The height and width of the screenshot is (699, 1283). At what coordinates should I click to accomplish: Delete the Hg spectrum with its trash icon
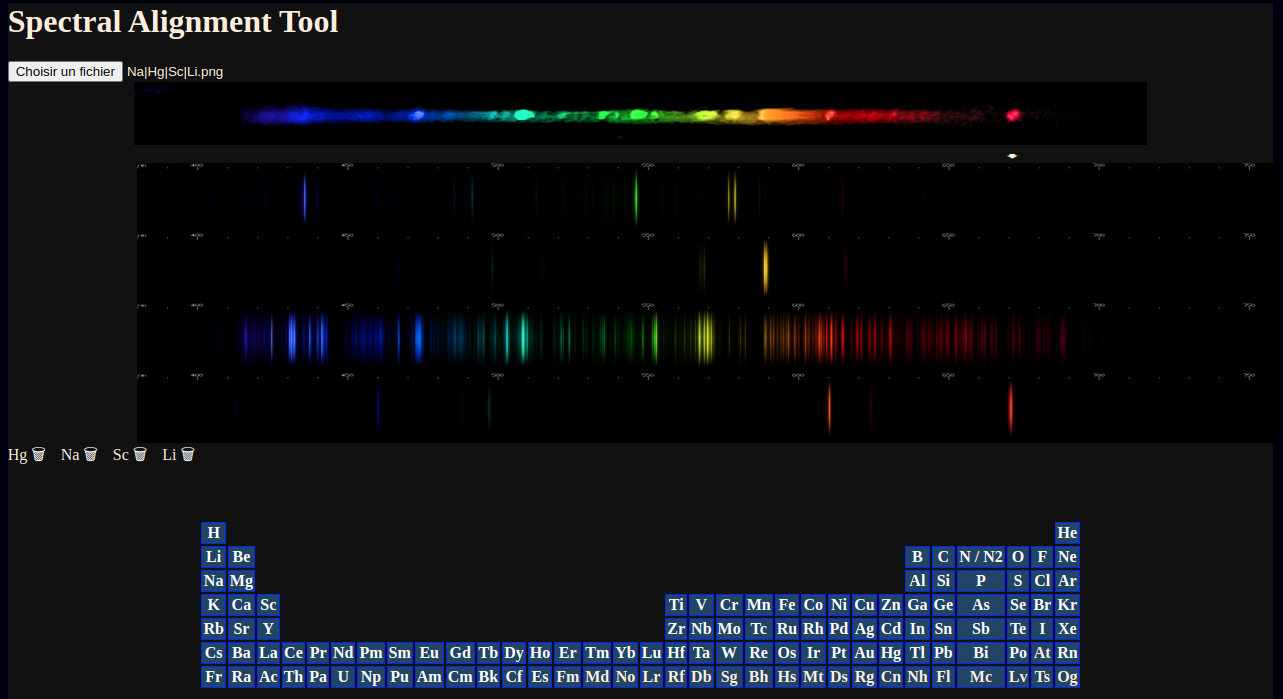click(x=39, y=455)
